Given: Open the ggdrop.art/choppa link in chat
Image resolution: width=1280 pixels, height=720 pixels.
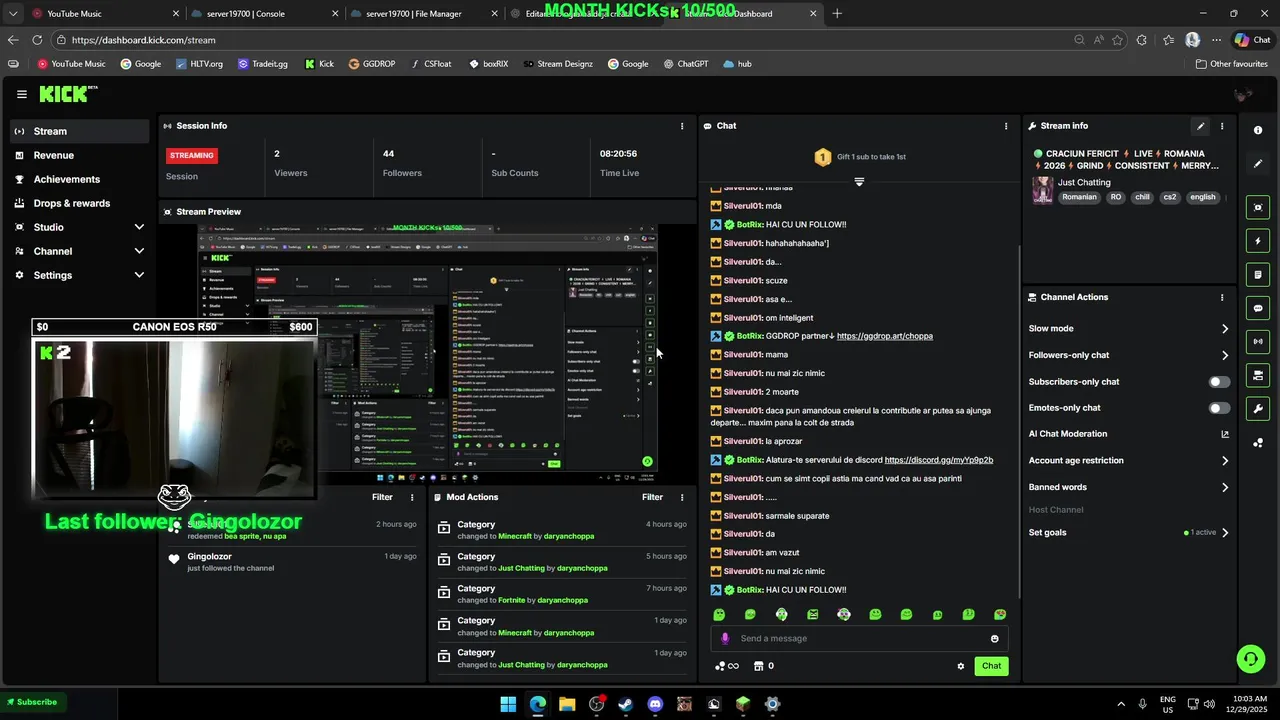Looking at the screenshot, I should [x=885, y=336].
